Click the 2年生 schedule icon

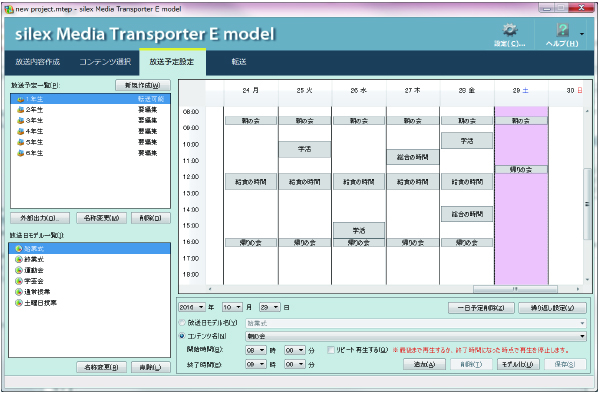(x=21, y=110)
